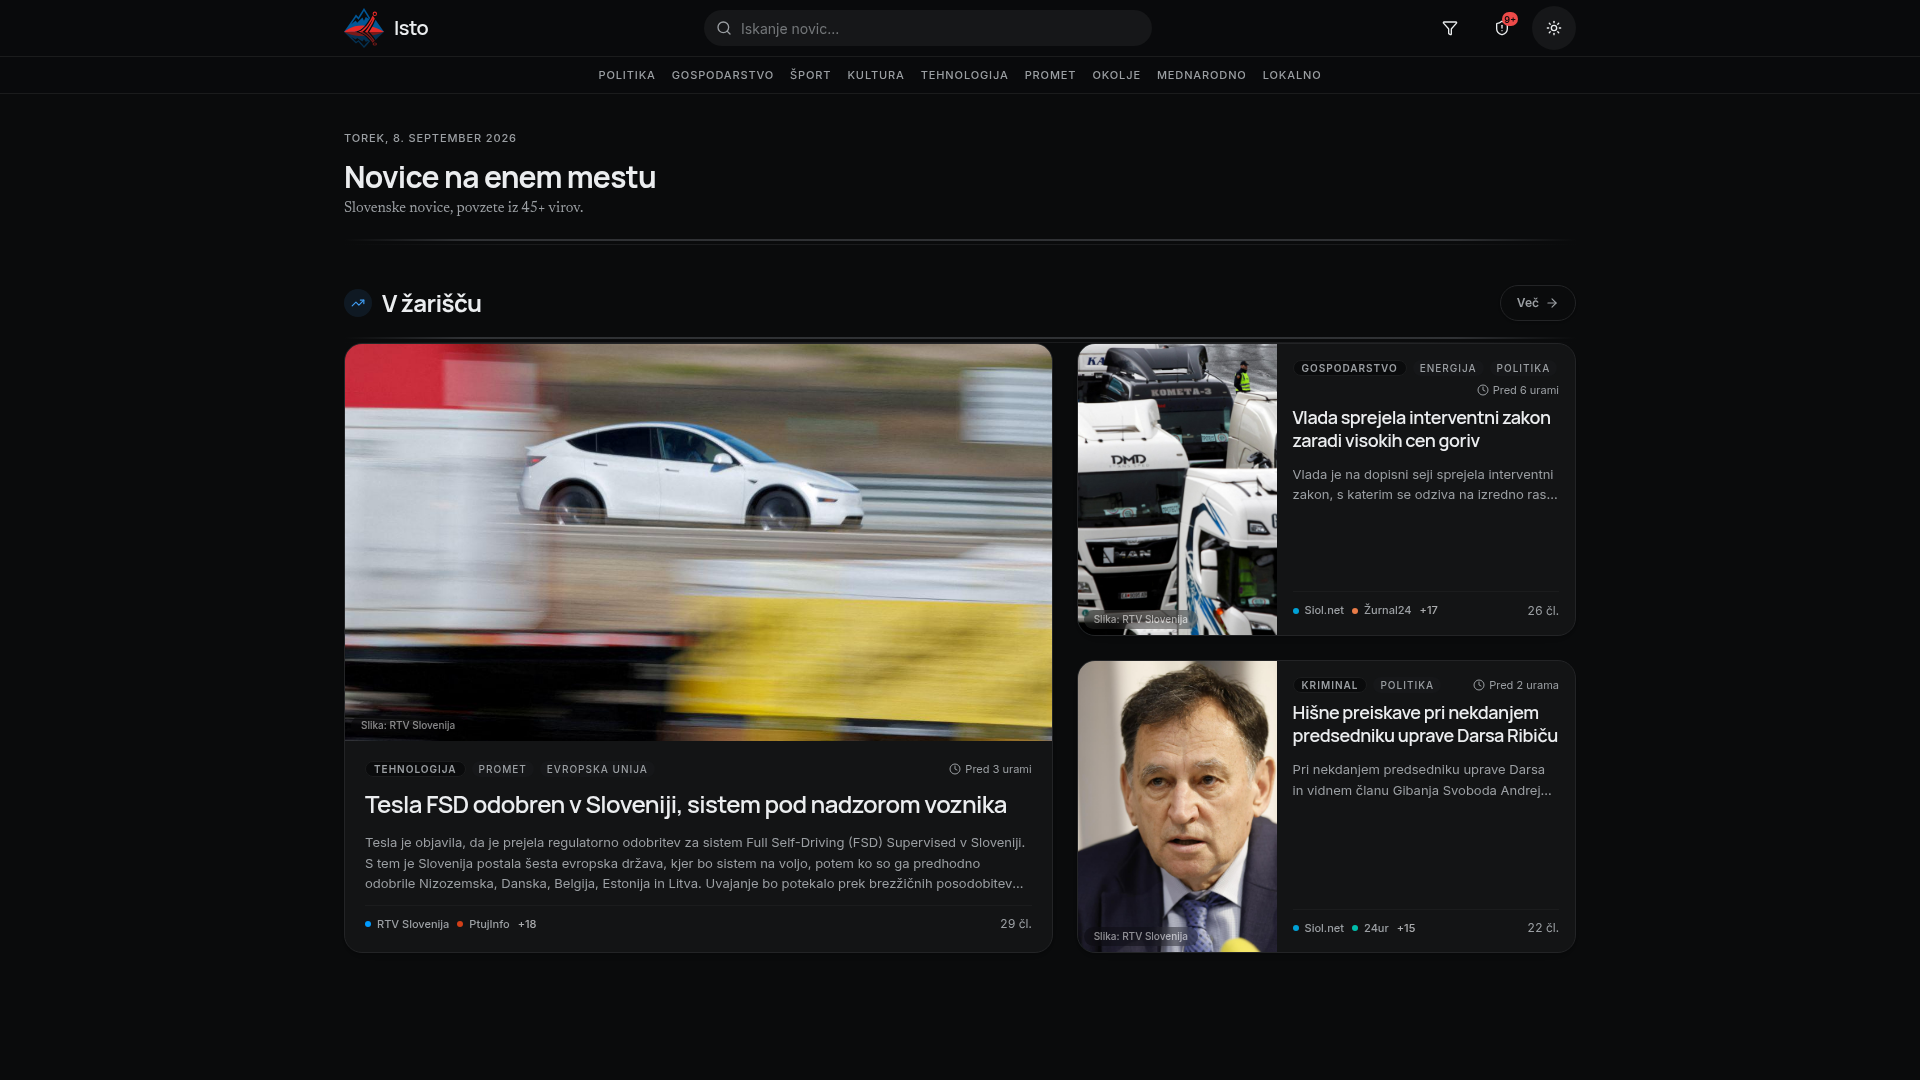Open Hišne preiskave pri nekdanjem headline
Image resolution: width=1920 pixels, height=1080 pixels.
(x=1425, y=724)
